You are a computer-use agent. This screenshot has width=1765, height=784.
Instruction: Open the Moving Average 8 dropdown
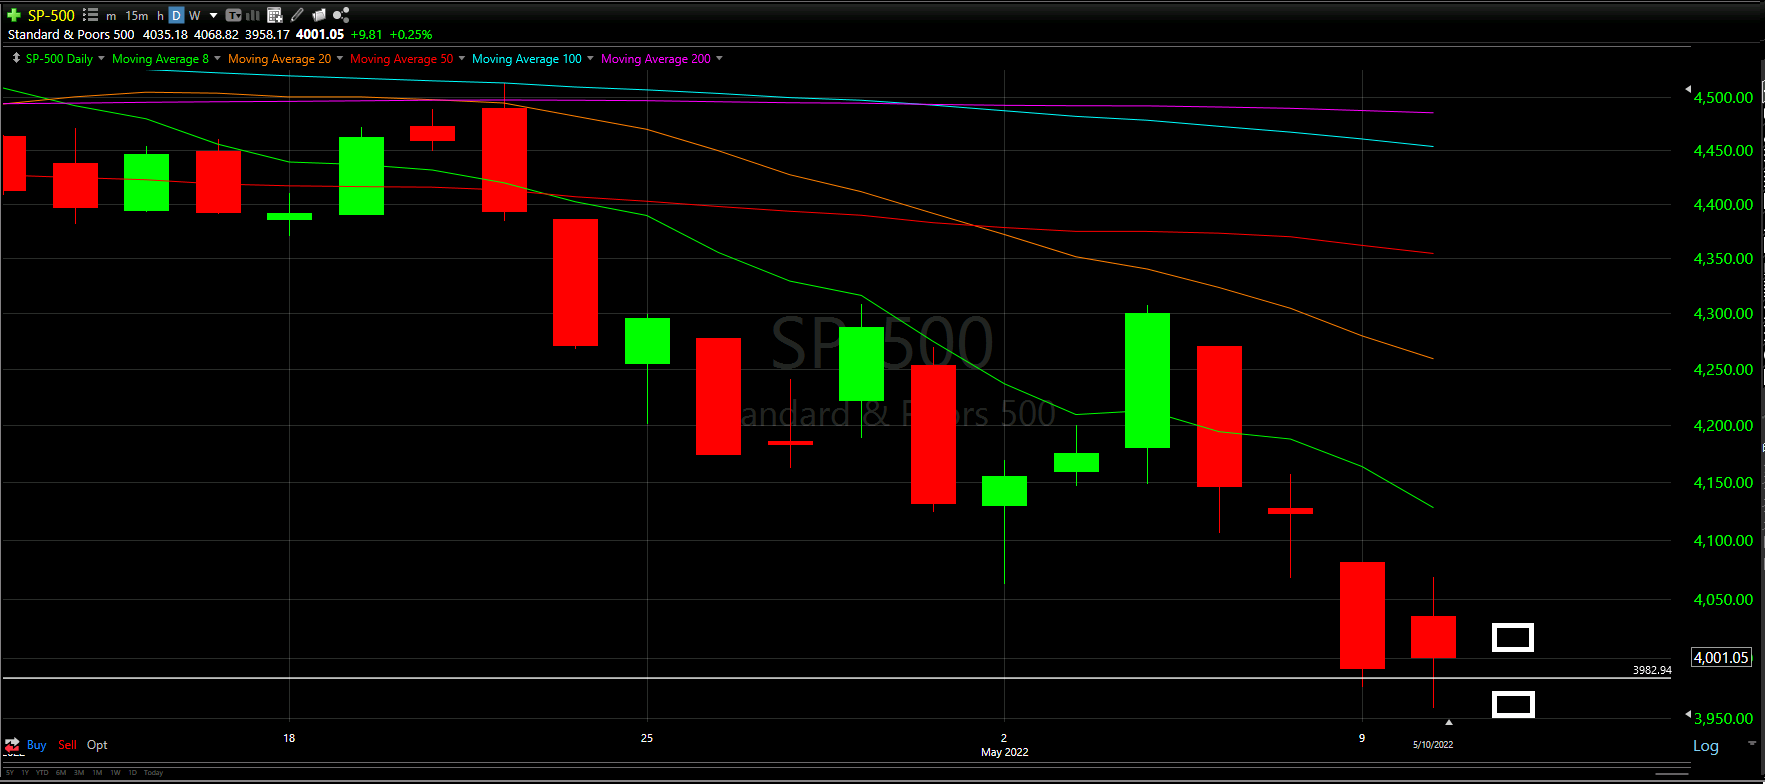point(217,58)
